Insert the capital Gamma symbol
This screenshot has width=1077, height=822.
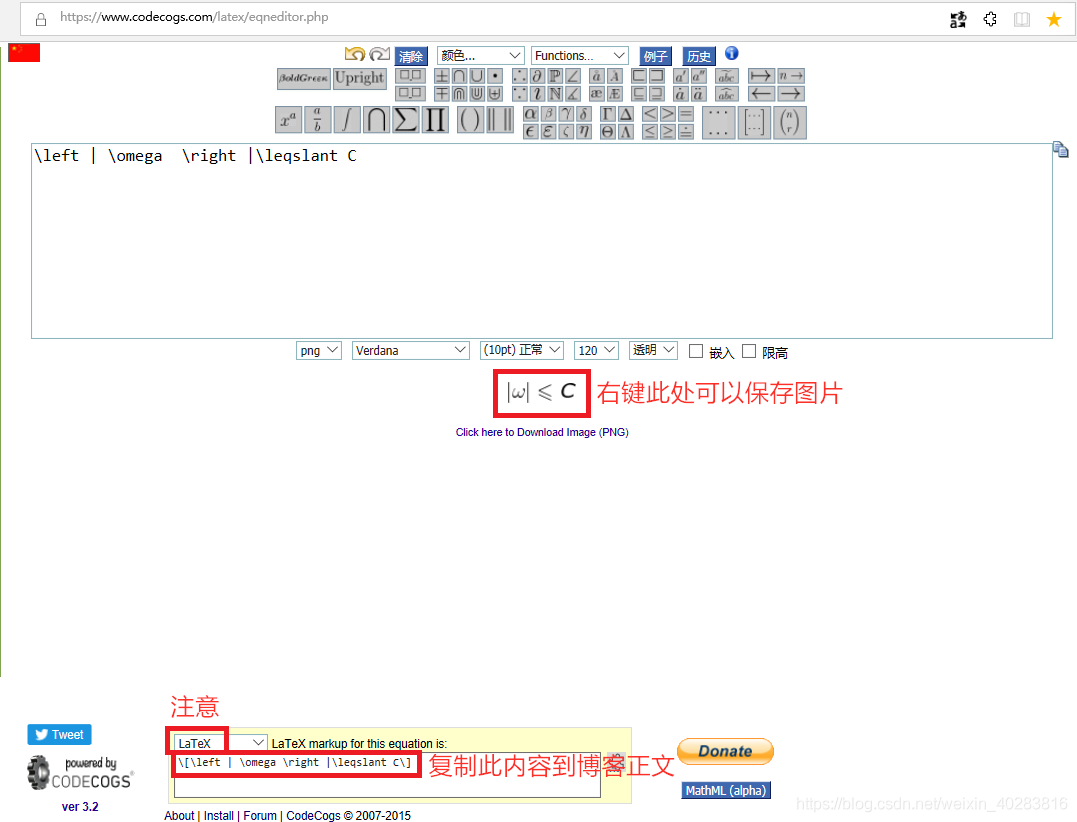(608, 114)
